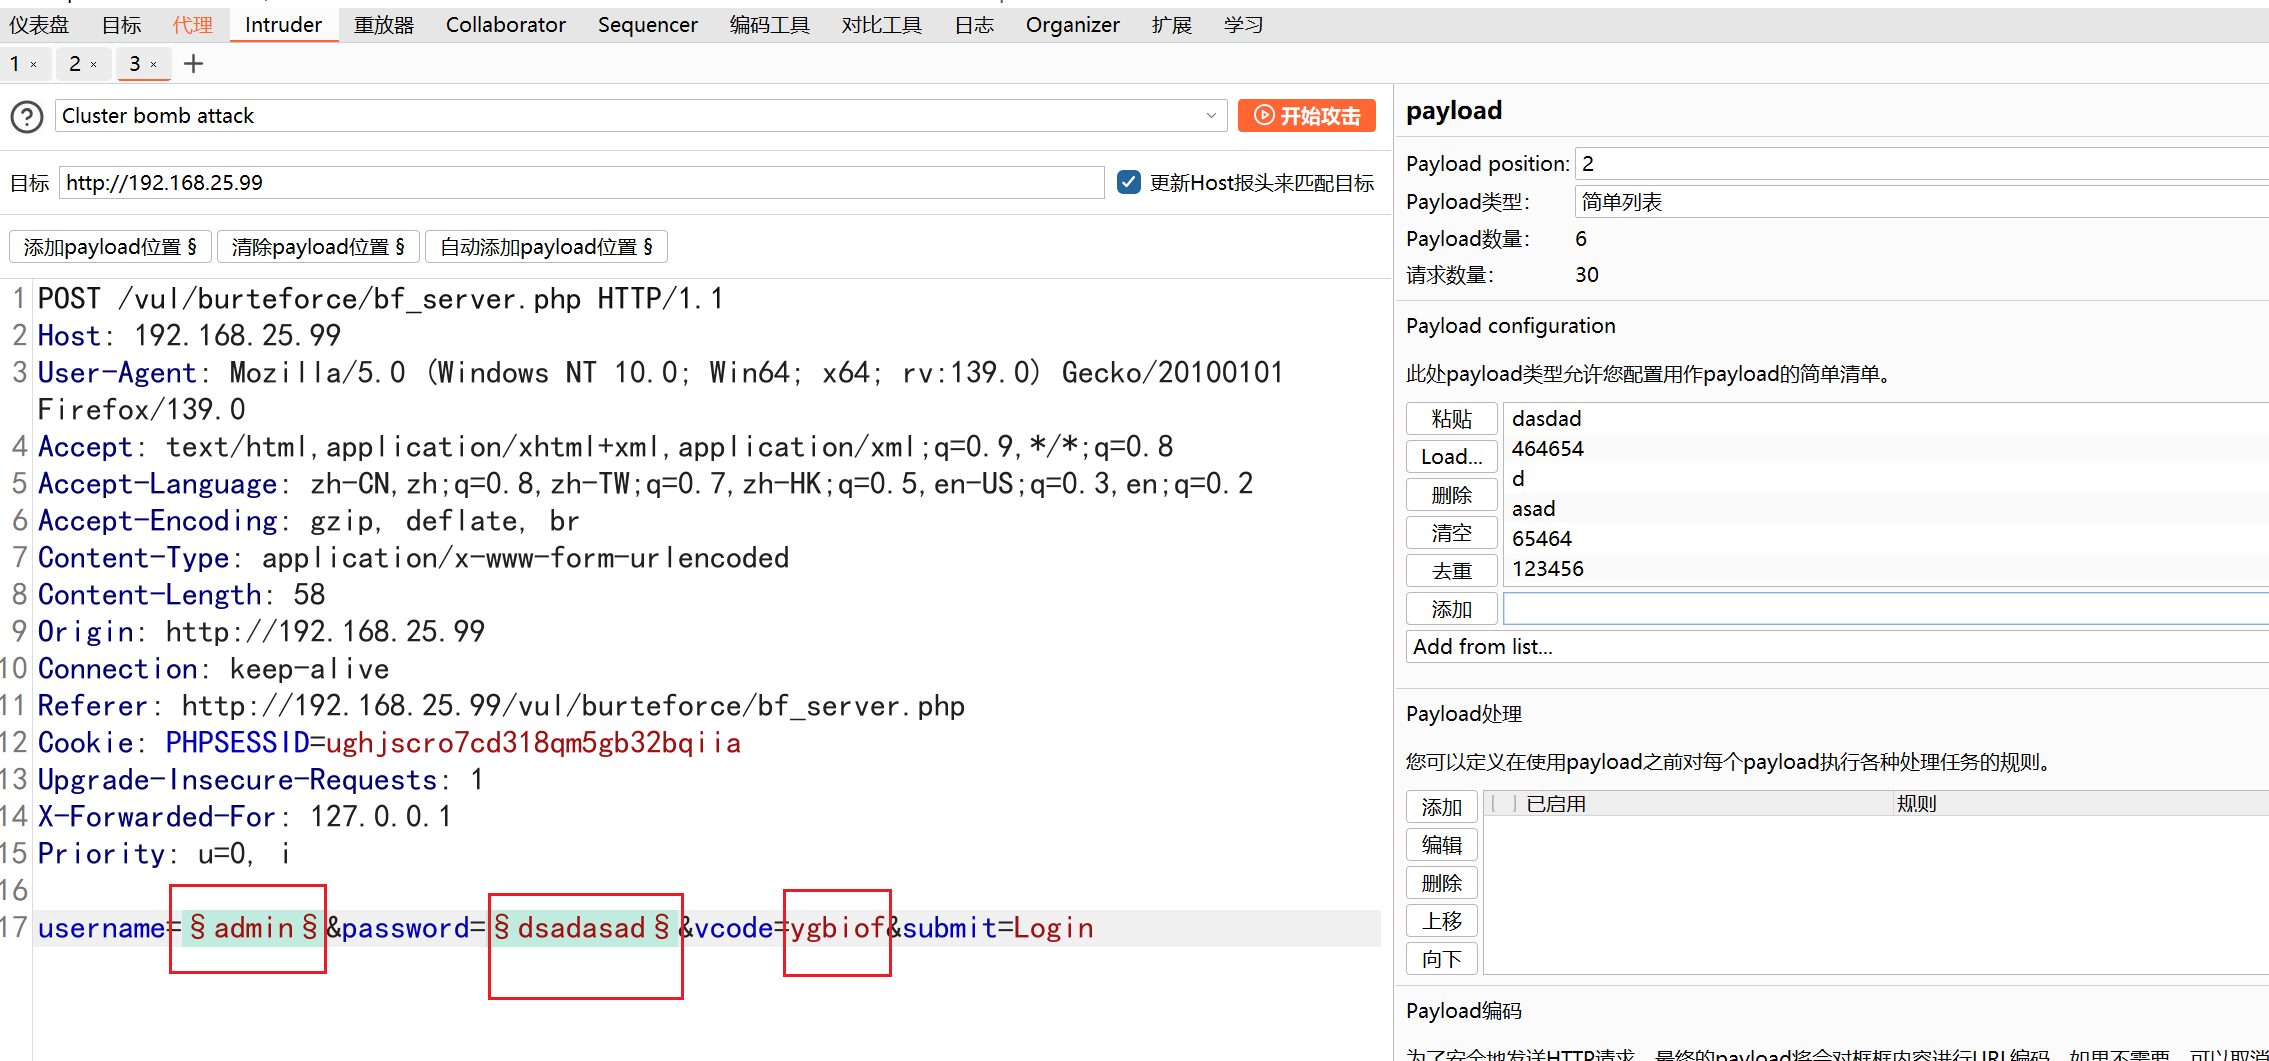Open the Sequencer tab
2269x1061 pixels.
click(647, 25)
